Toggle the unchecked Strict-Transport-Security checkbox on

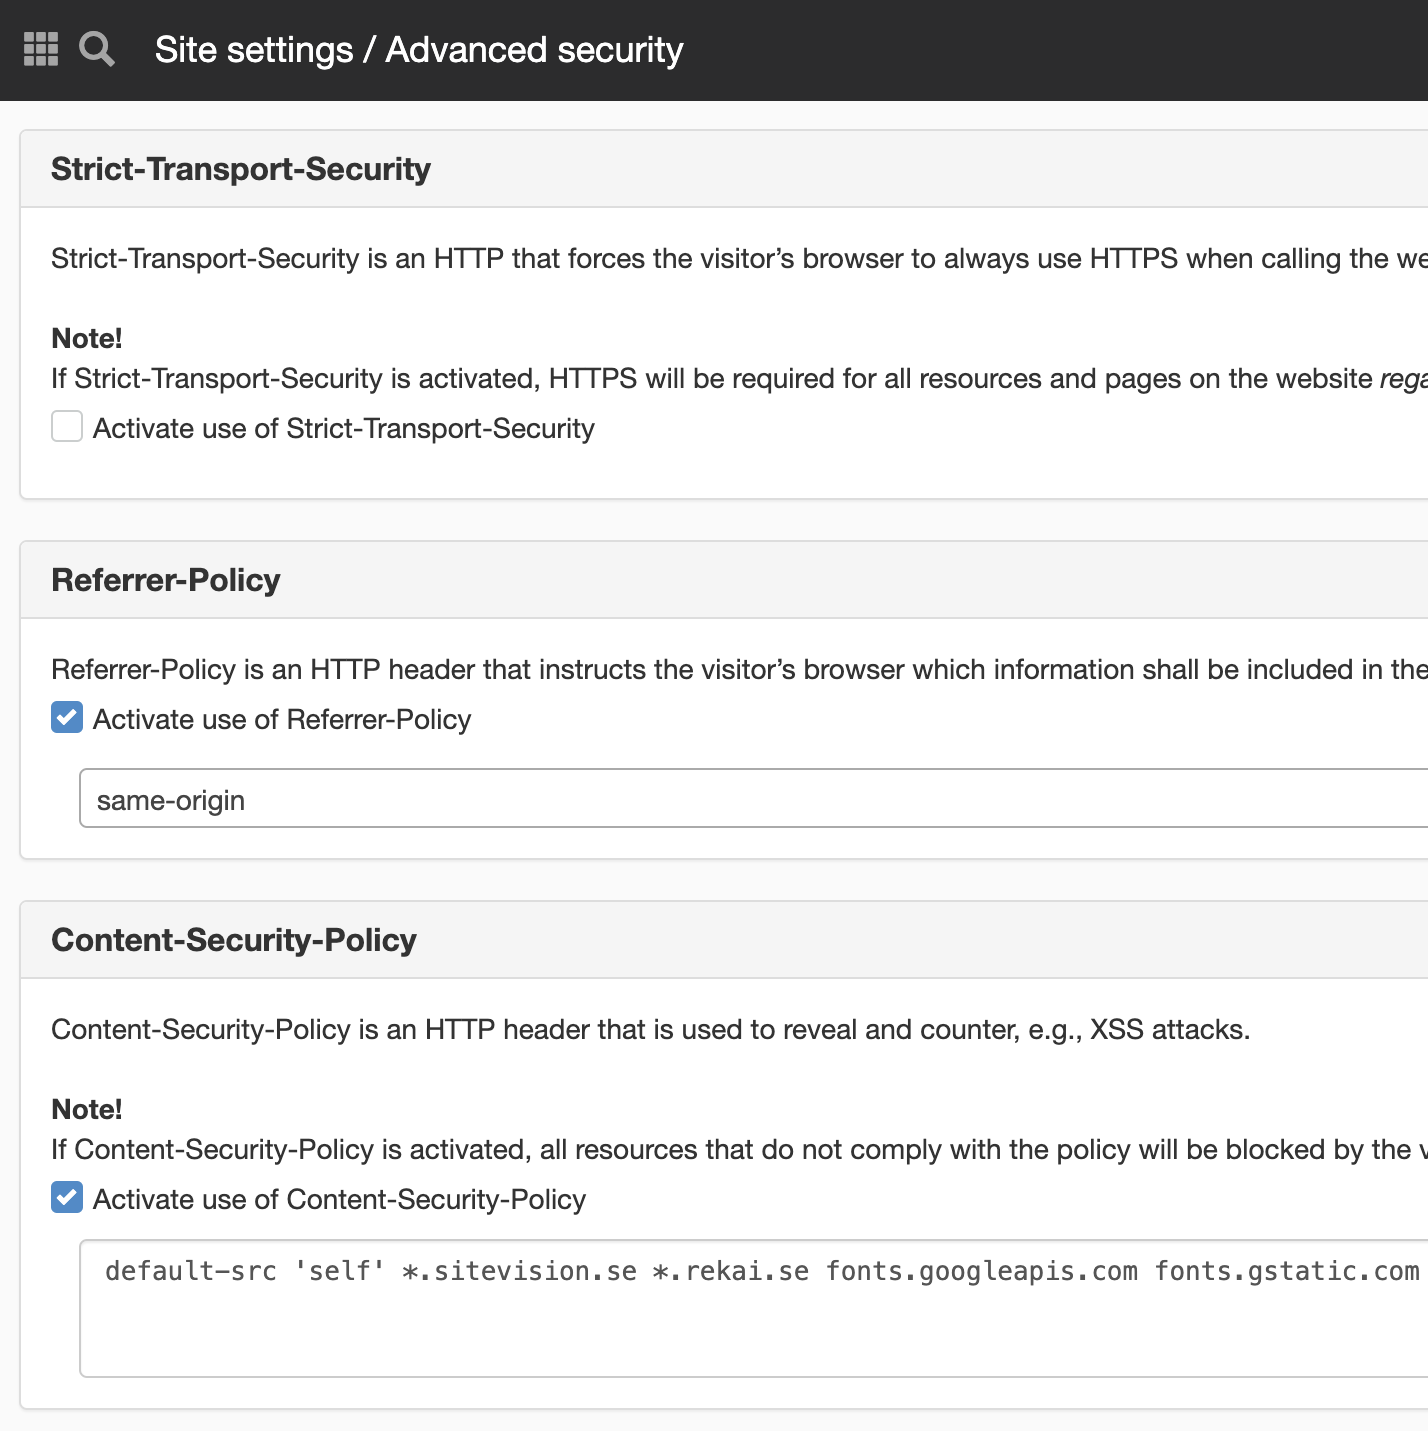[66, 426]
